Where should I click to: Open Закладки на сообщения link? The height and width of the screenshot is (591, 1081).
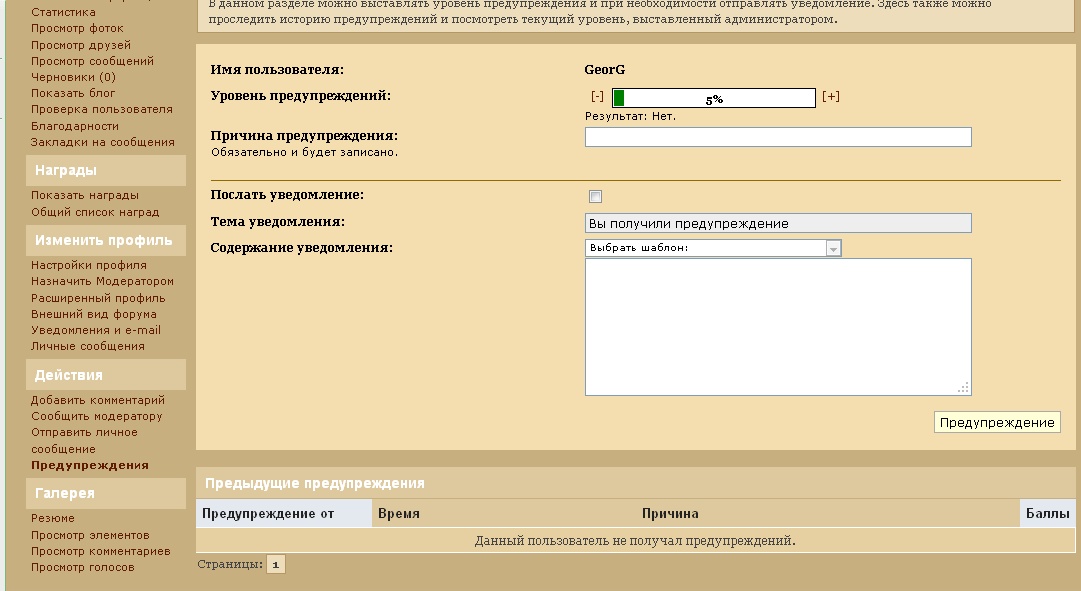(103, 142)
